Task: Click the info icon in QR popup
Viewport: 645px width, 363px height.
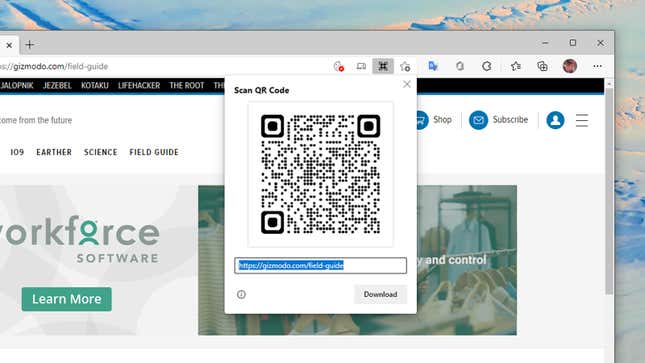Action: pos(241,294)
